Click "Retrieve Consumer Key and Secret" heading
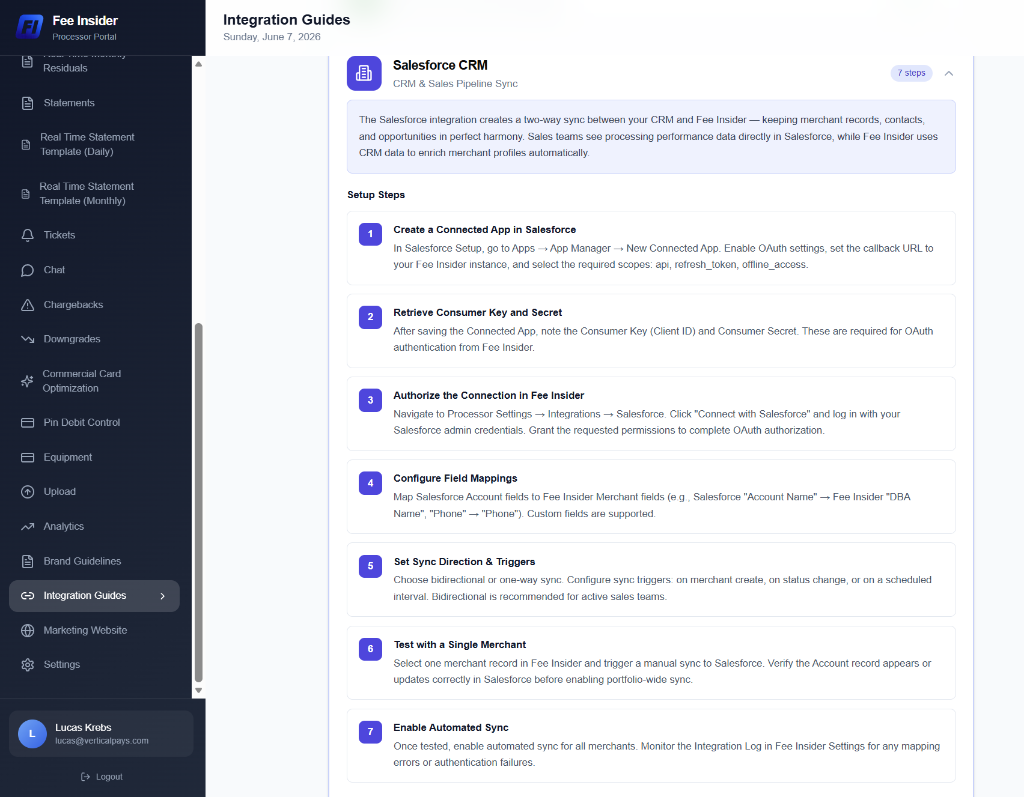 [477, 313]
